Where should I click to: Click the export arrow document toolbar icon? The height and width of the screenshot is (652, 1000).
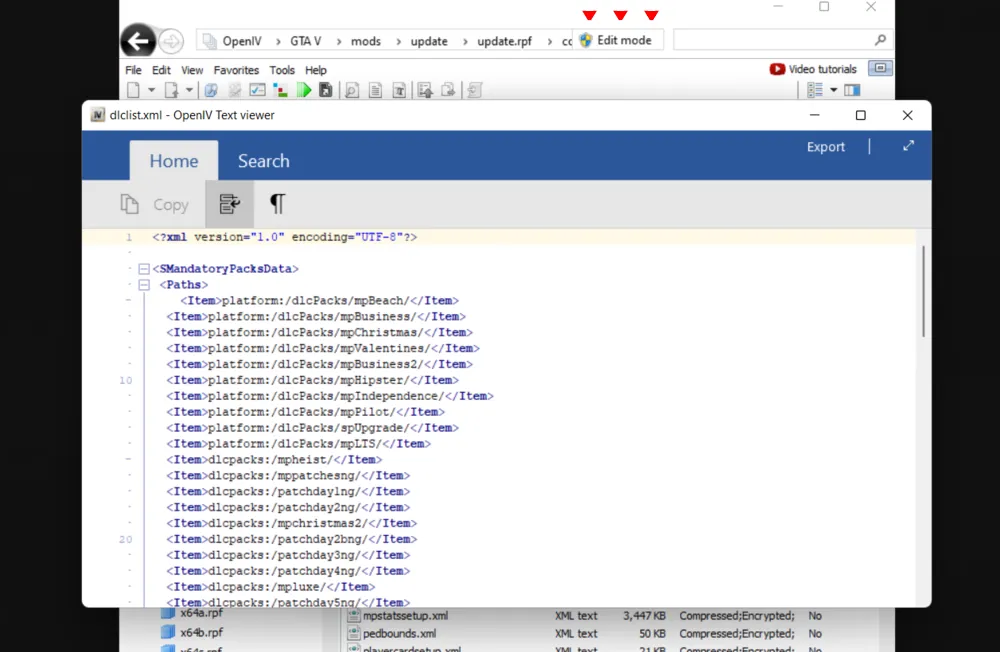tap(448, 90)
